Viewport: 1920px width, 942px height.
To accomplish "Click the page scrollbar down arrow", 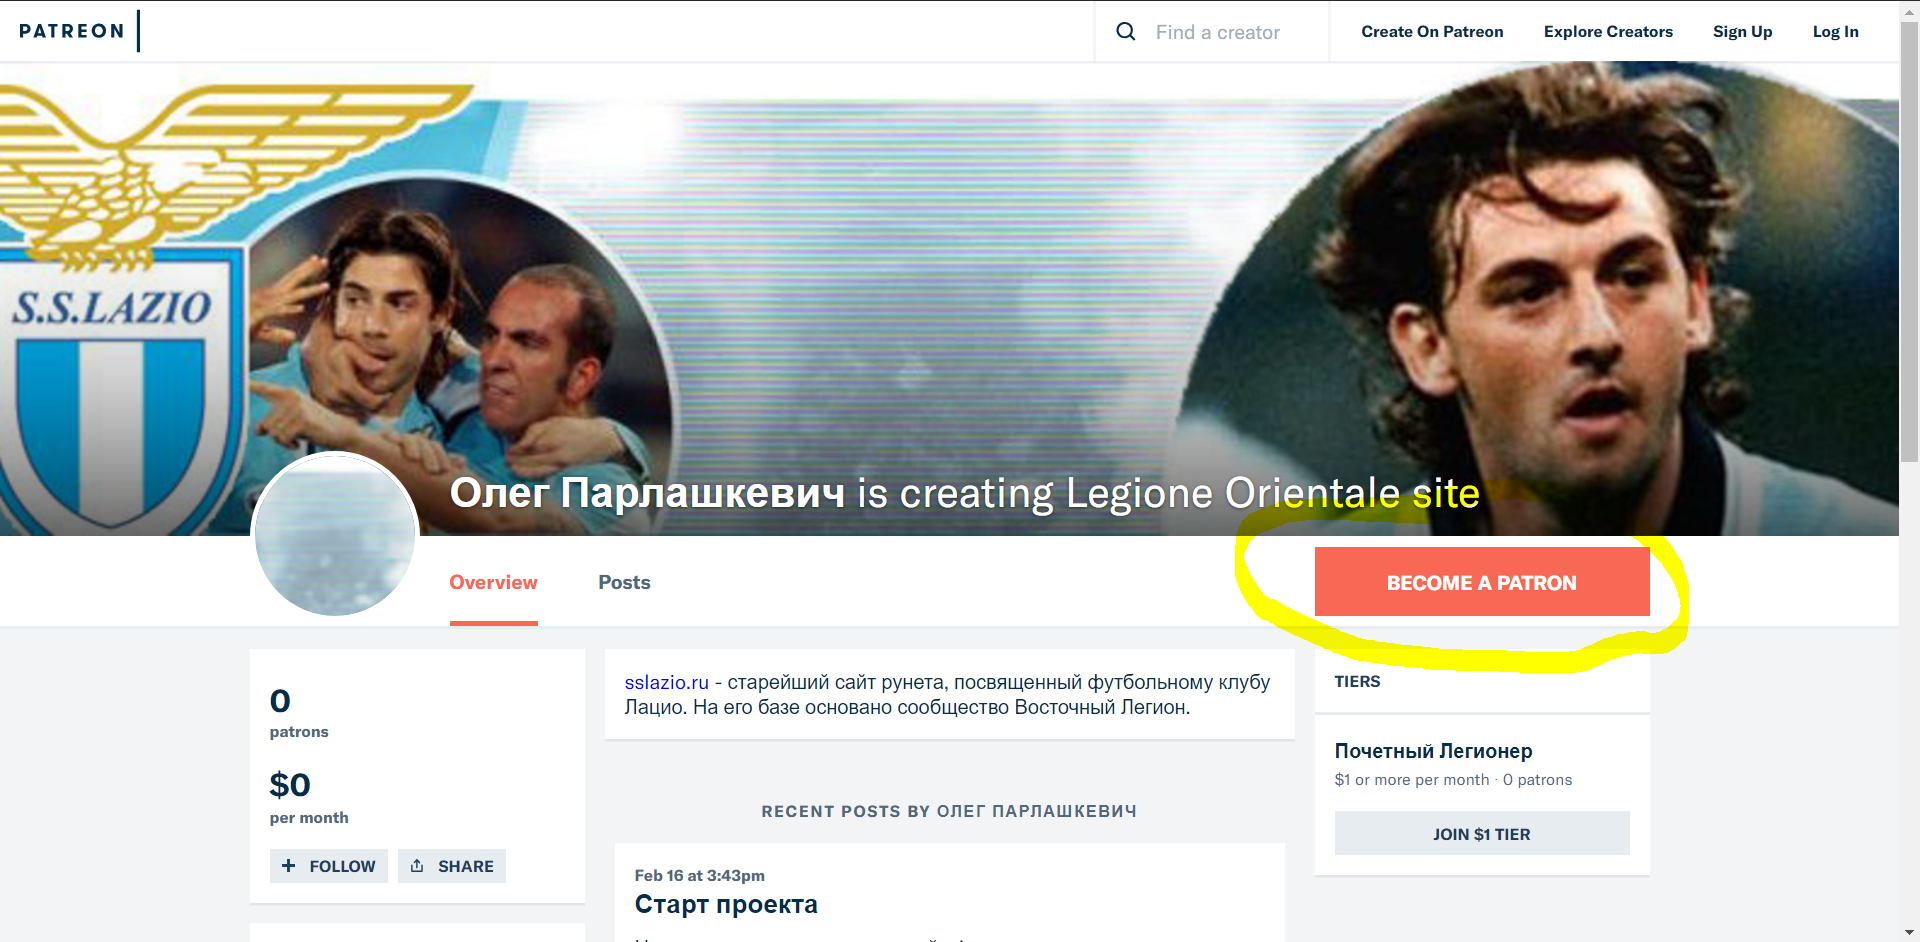I will pos(1909,932).
